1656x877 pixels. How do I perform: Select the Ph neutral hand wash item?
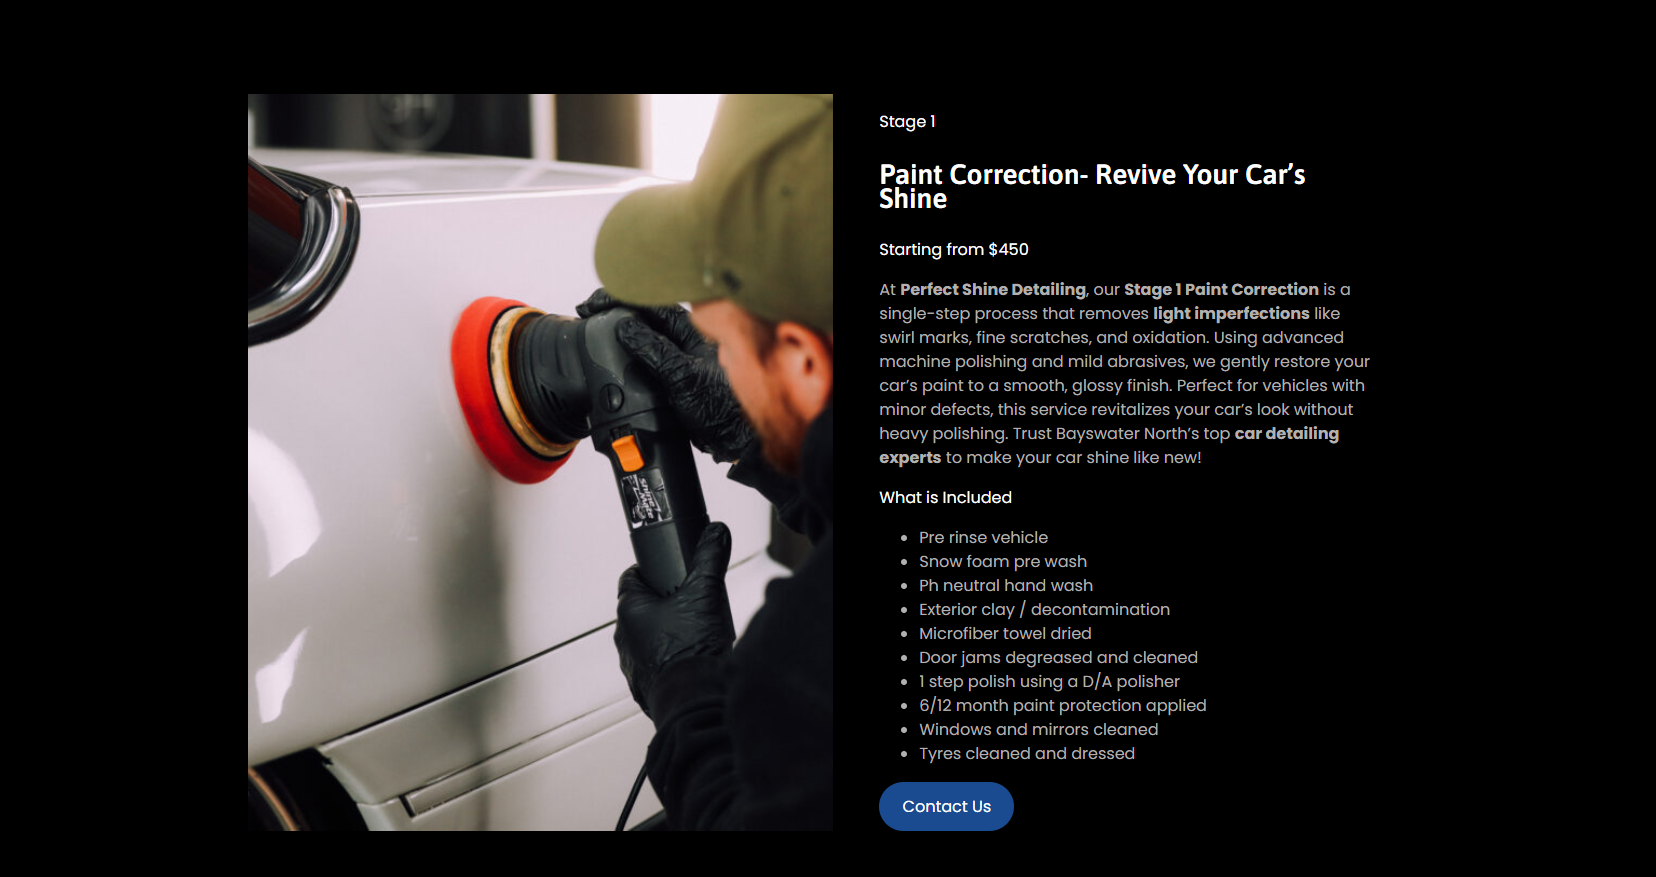[x=1006, y=586]
